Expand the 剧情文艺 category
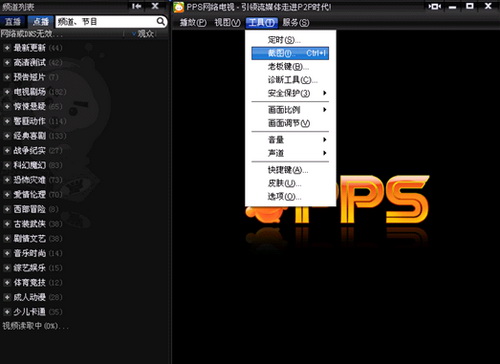The width and height of the screenshot is (500, 364). pos(6,239)
